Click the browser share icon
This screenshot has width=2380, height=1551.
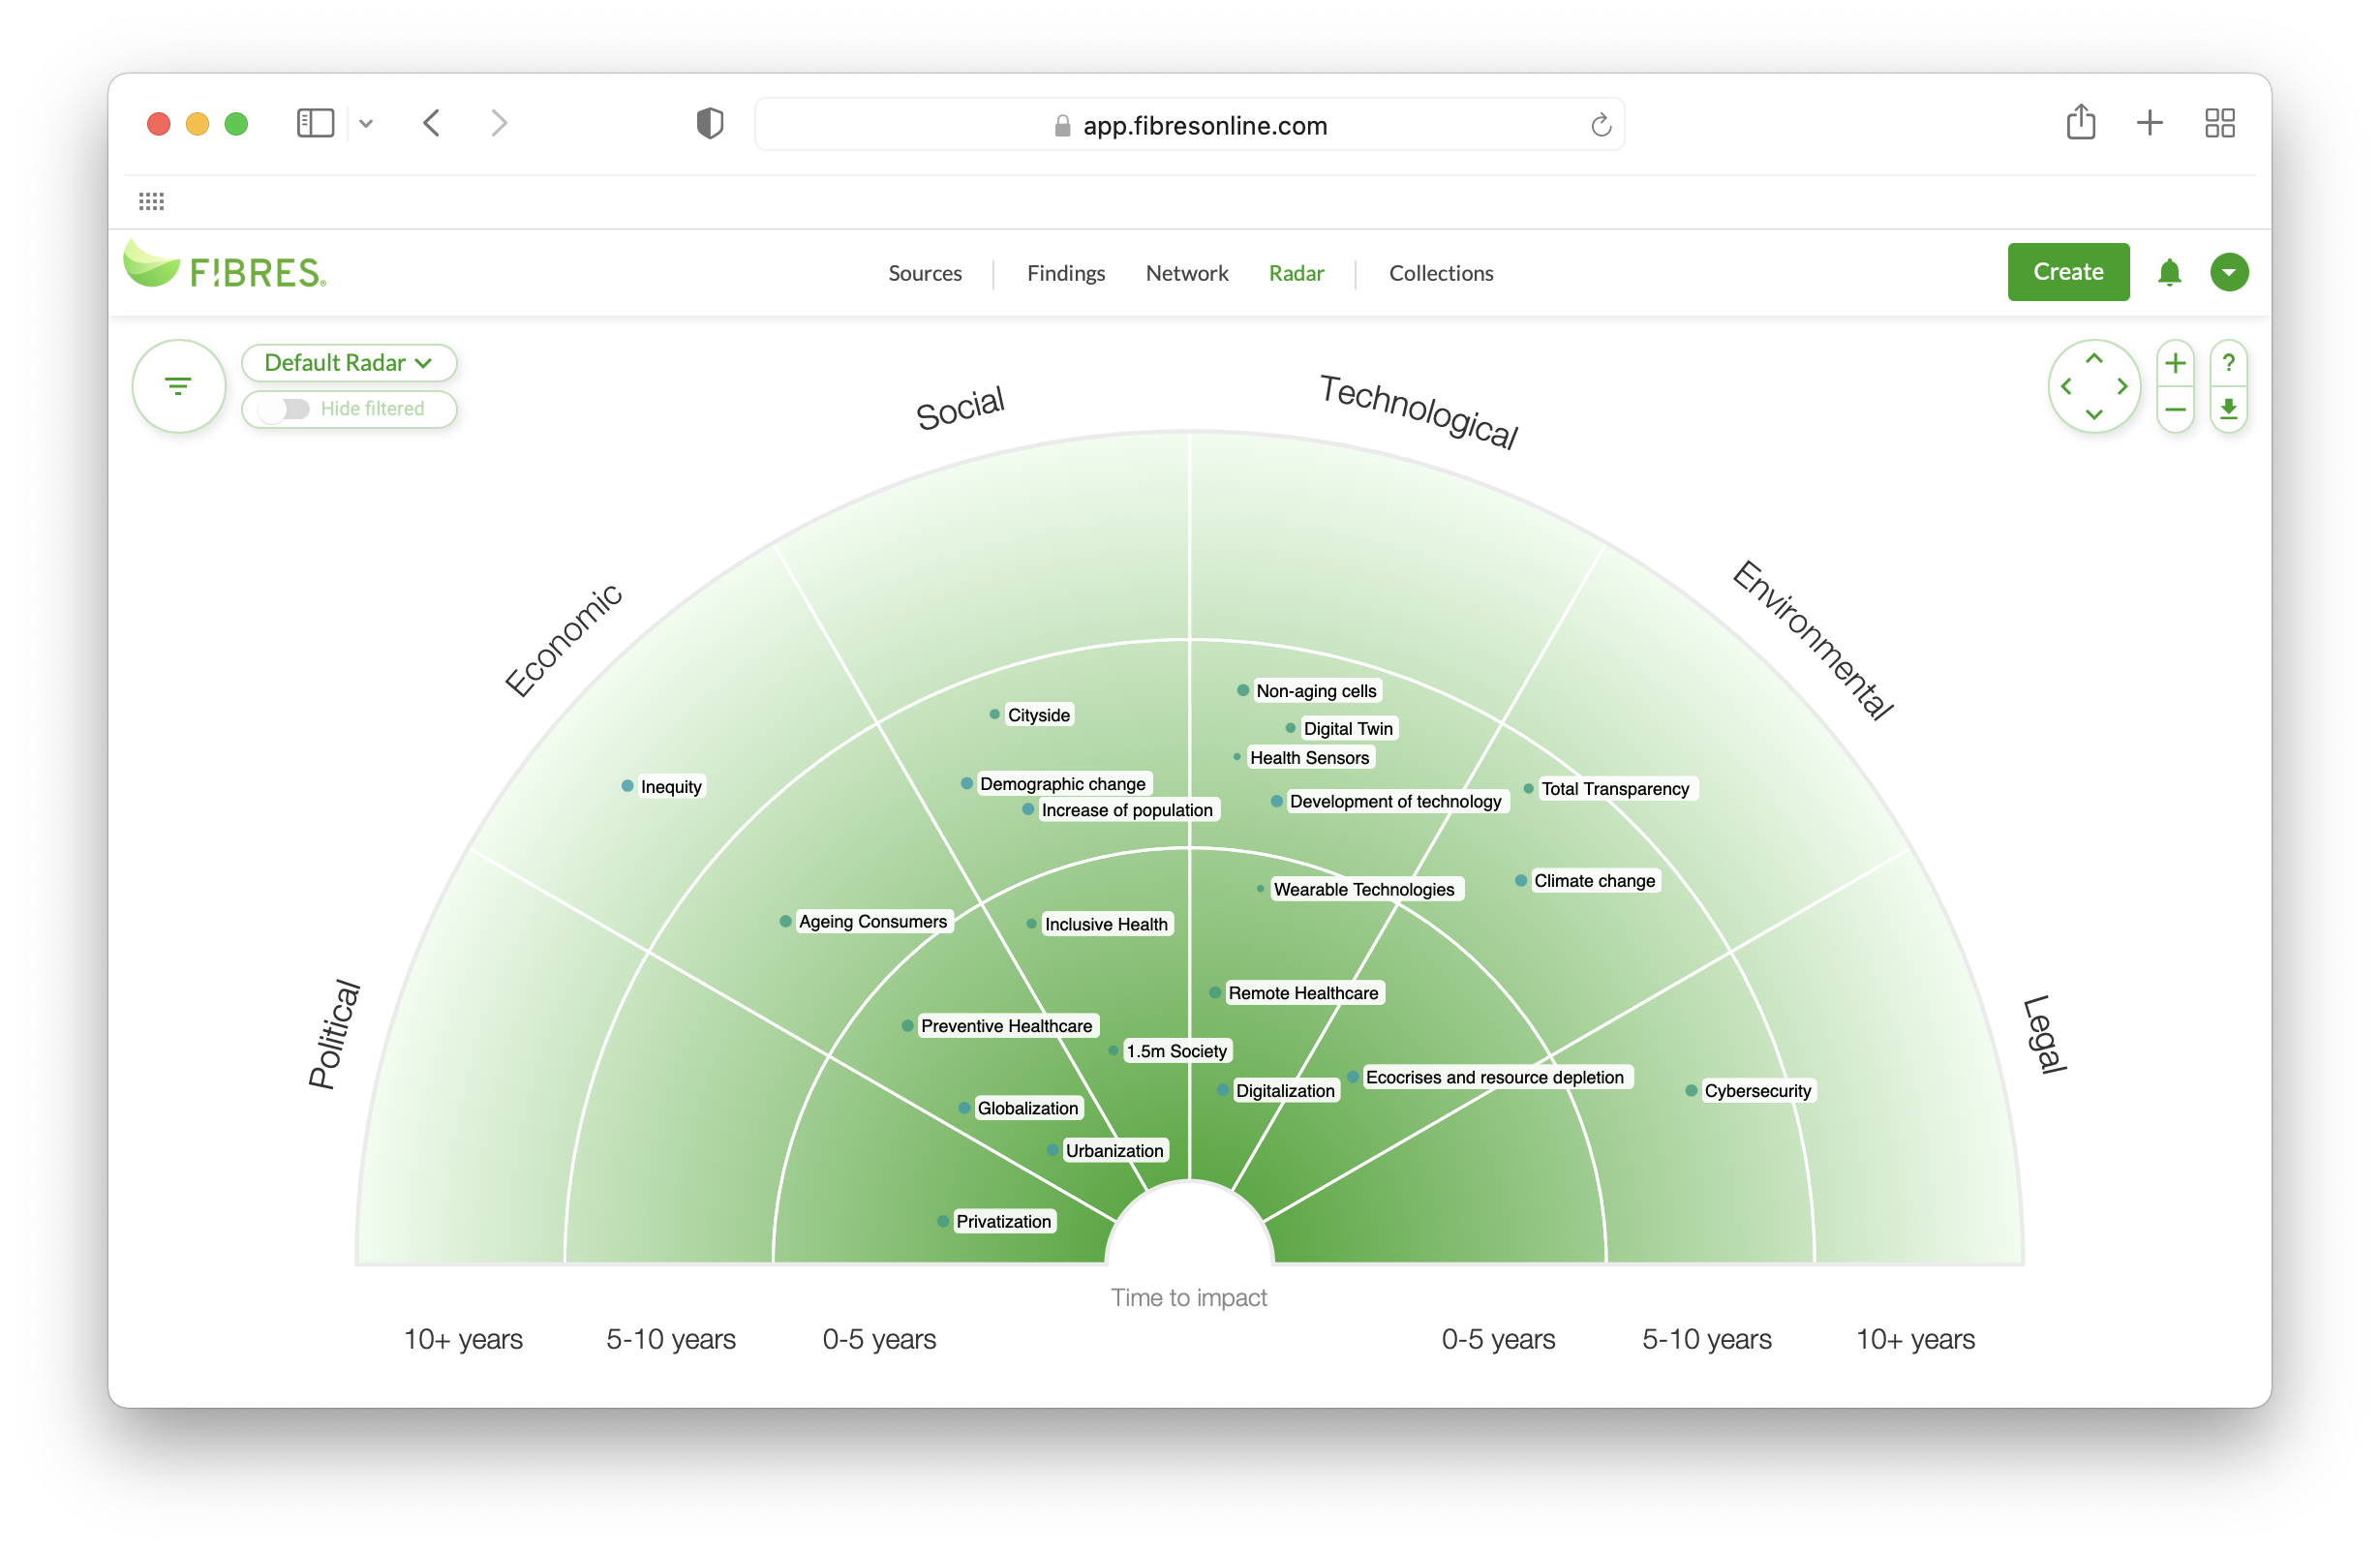(2080, 123)
